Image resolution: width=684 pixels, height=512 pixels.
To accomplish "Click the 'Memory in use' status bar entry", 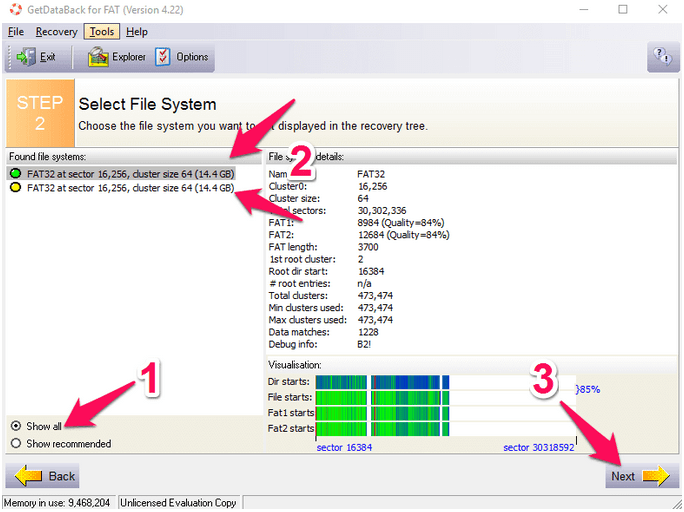I will click(59, 503).
